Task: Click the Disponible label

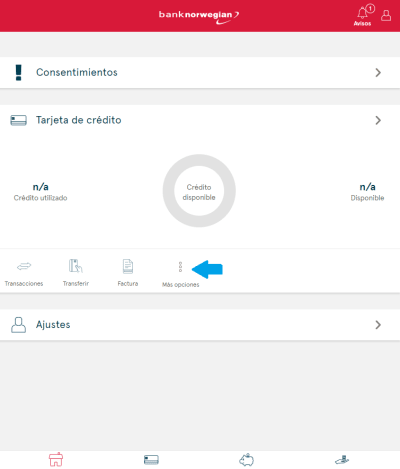Action: point(367,198)
